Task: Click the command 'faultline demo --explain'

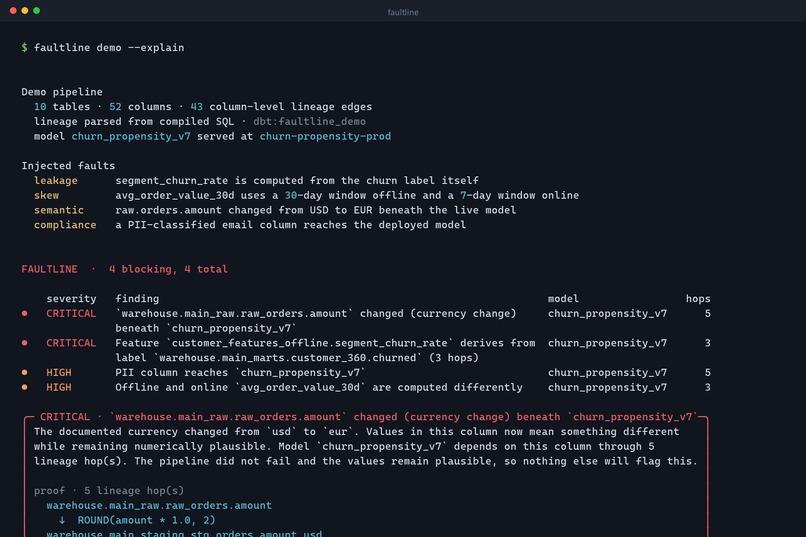Action: tap(109, 47)
